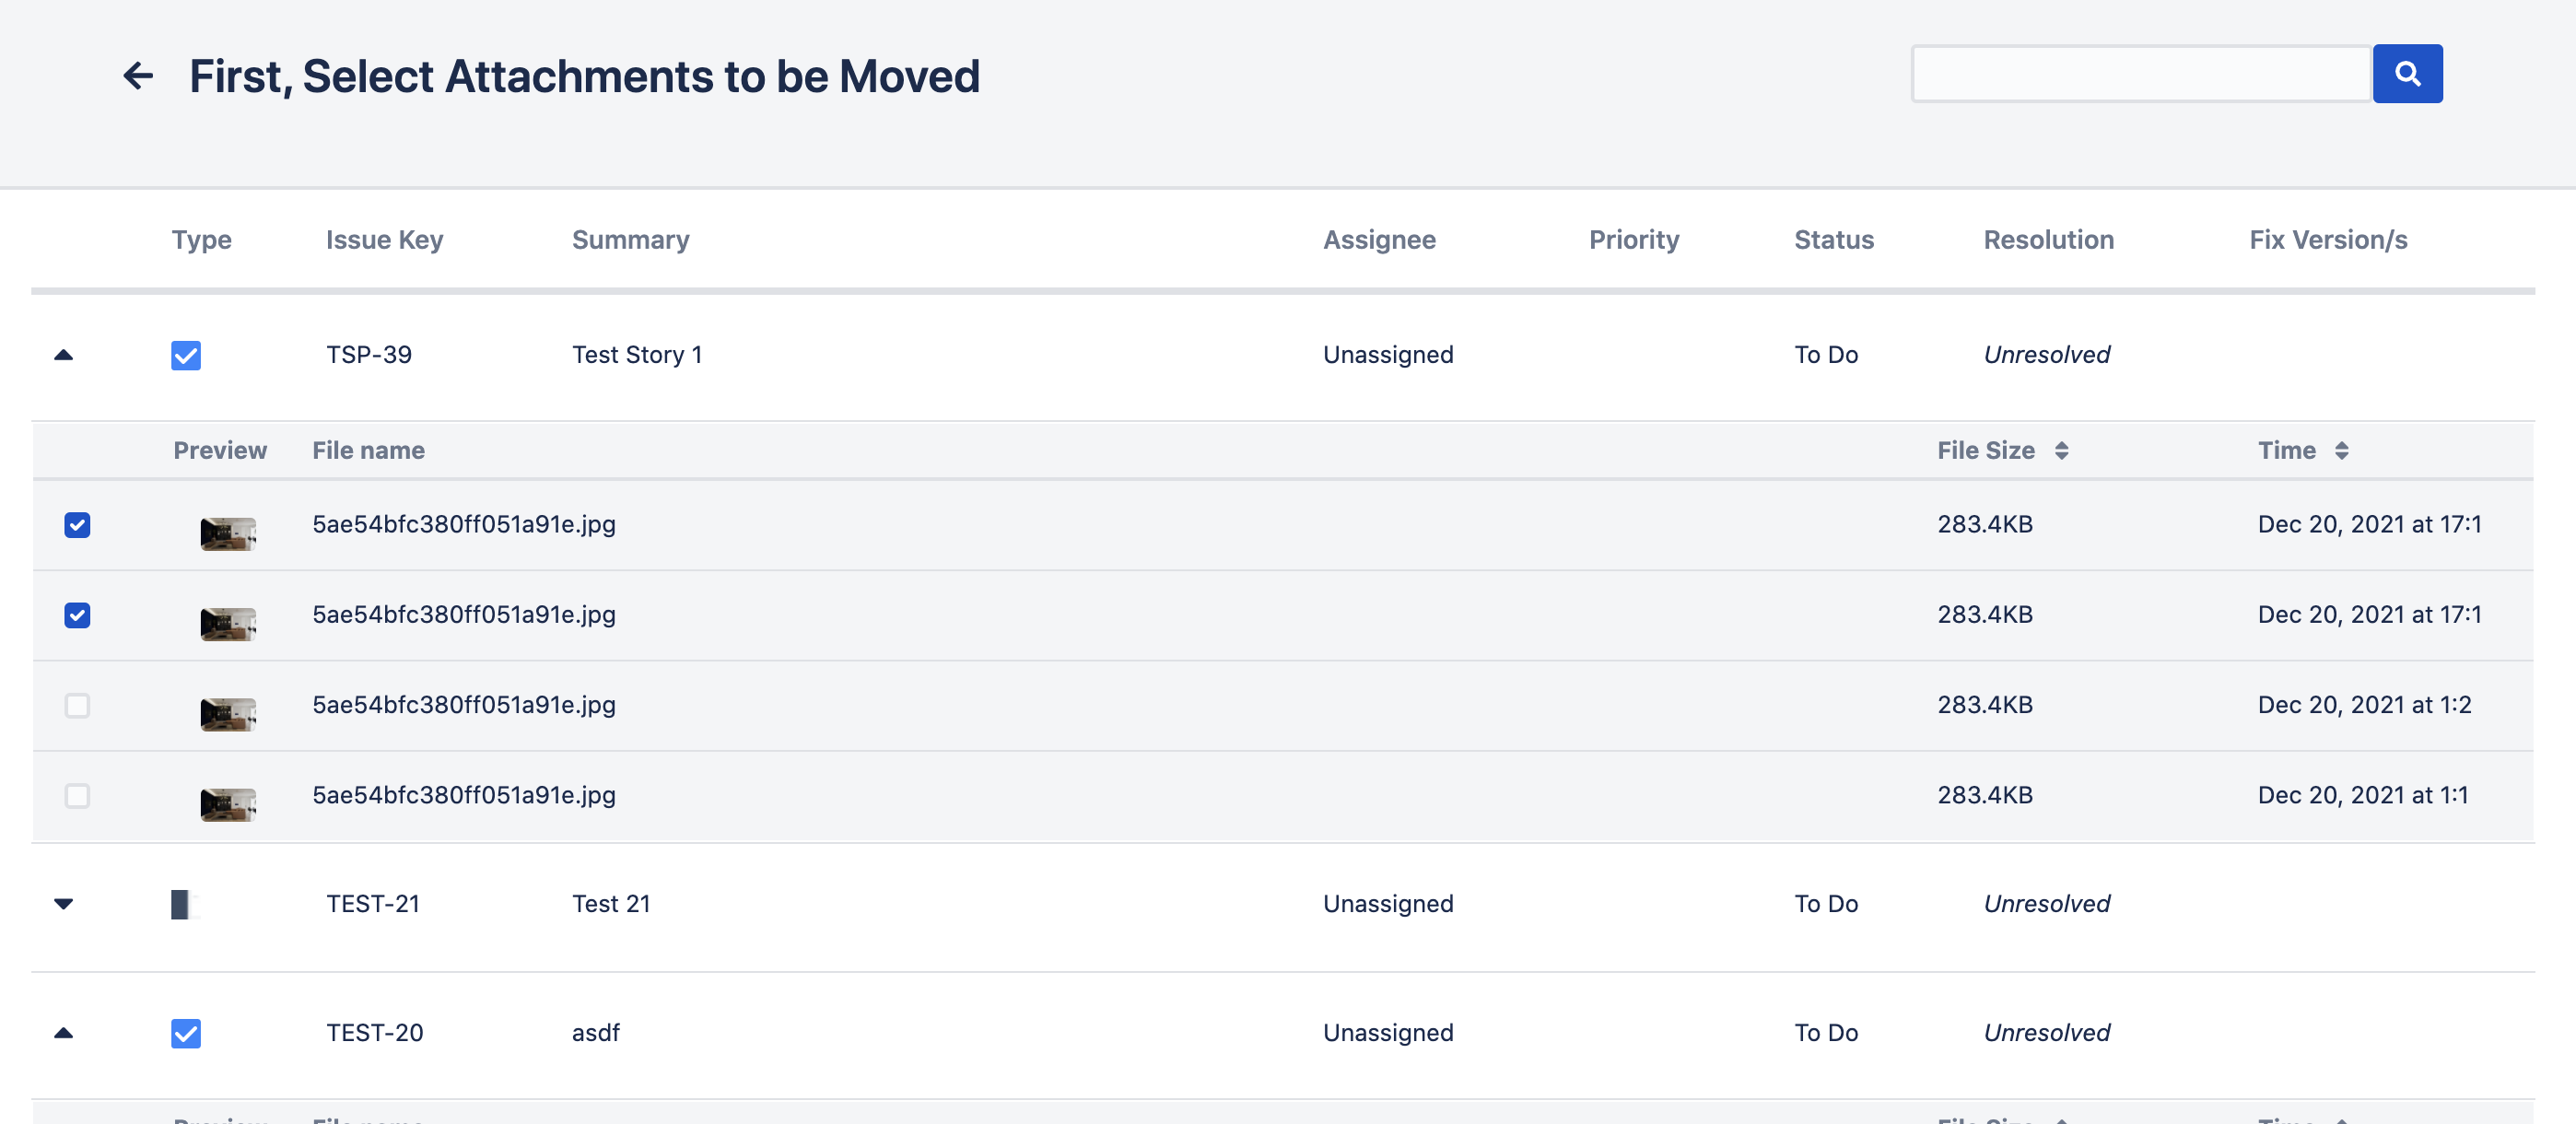Uncheck the first attachment checkbox
Screen dimensions: 2576x1124
click(x=77, y=525)
